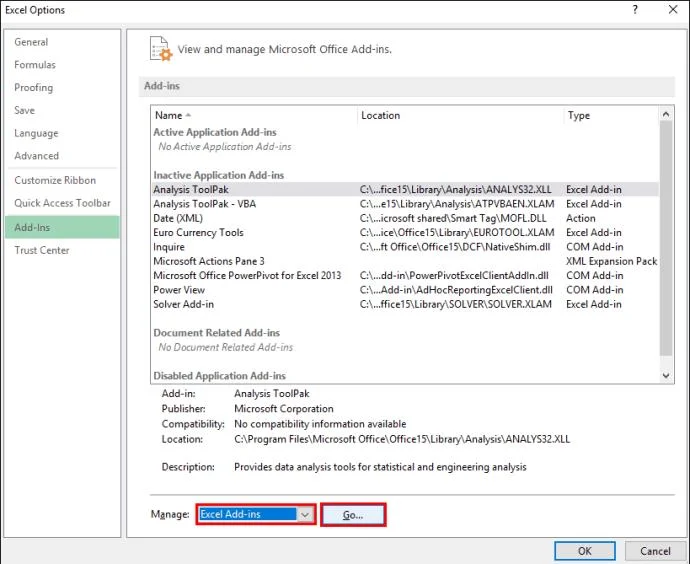Viewport: 690px width, 564px height.
Task: Click the full ANALYS32.XLL path in details
Action: (x=402, y=439)
